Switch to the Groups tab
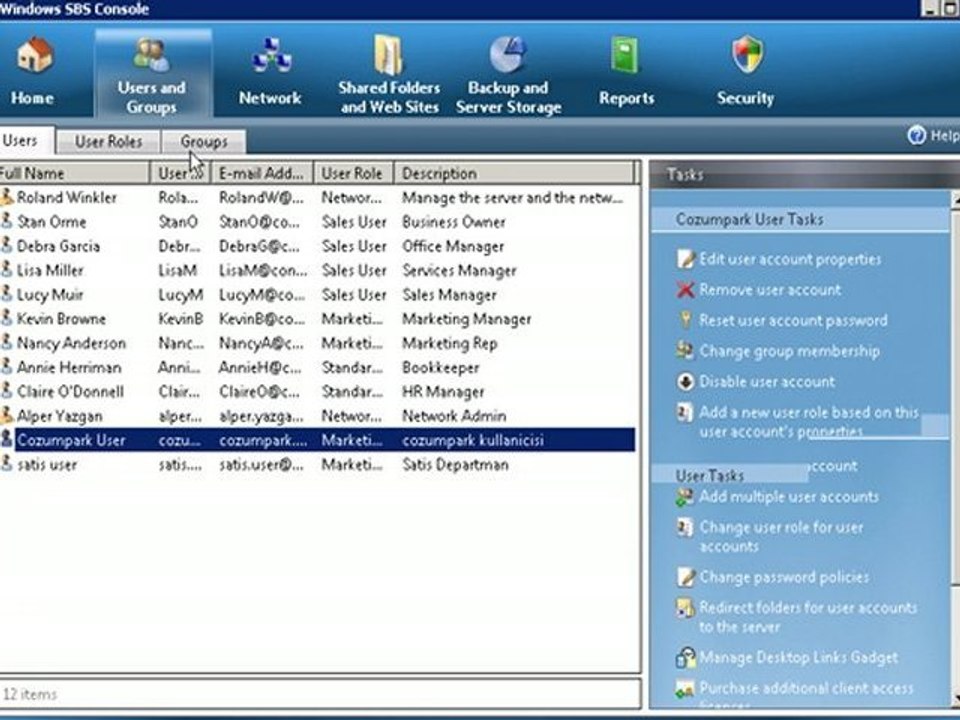 [204, 142]
